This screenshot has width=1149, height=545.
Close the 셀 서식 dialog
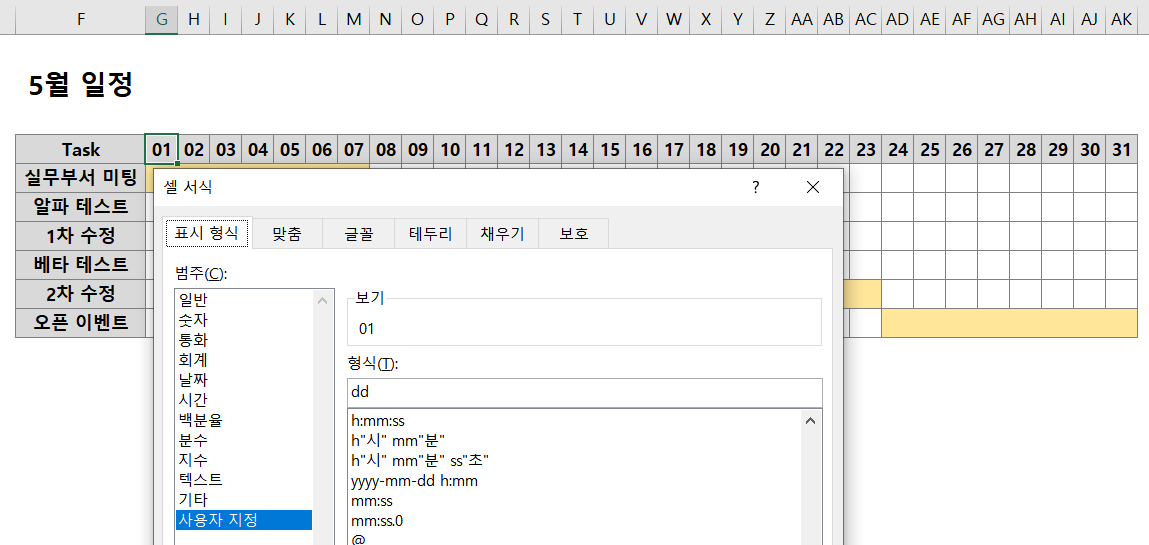coord(813,188)
